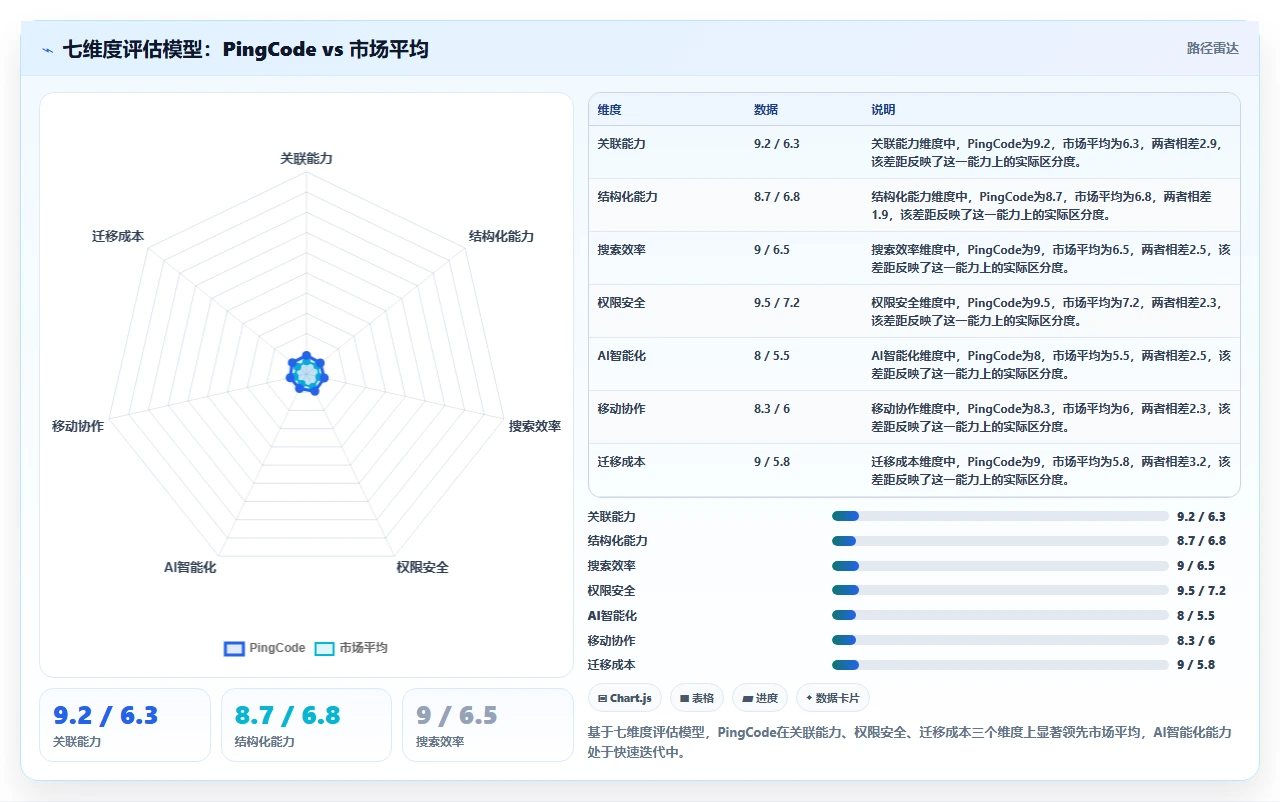Click table value 9.2 / 6.3
The height and width of the screenshot is (802, 1280).
coord(777,144)
